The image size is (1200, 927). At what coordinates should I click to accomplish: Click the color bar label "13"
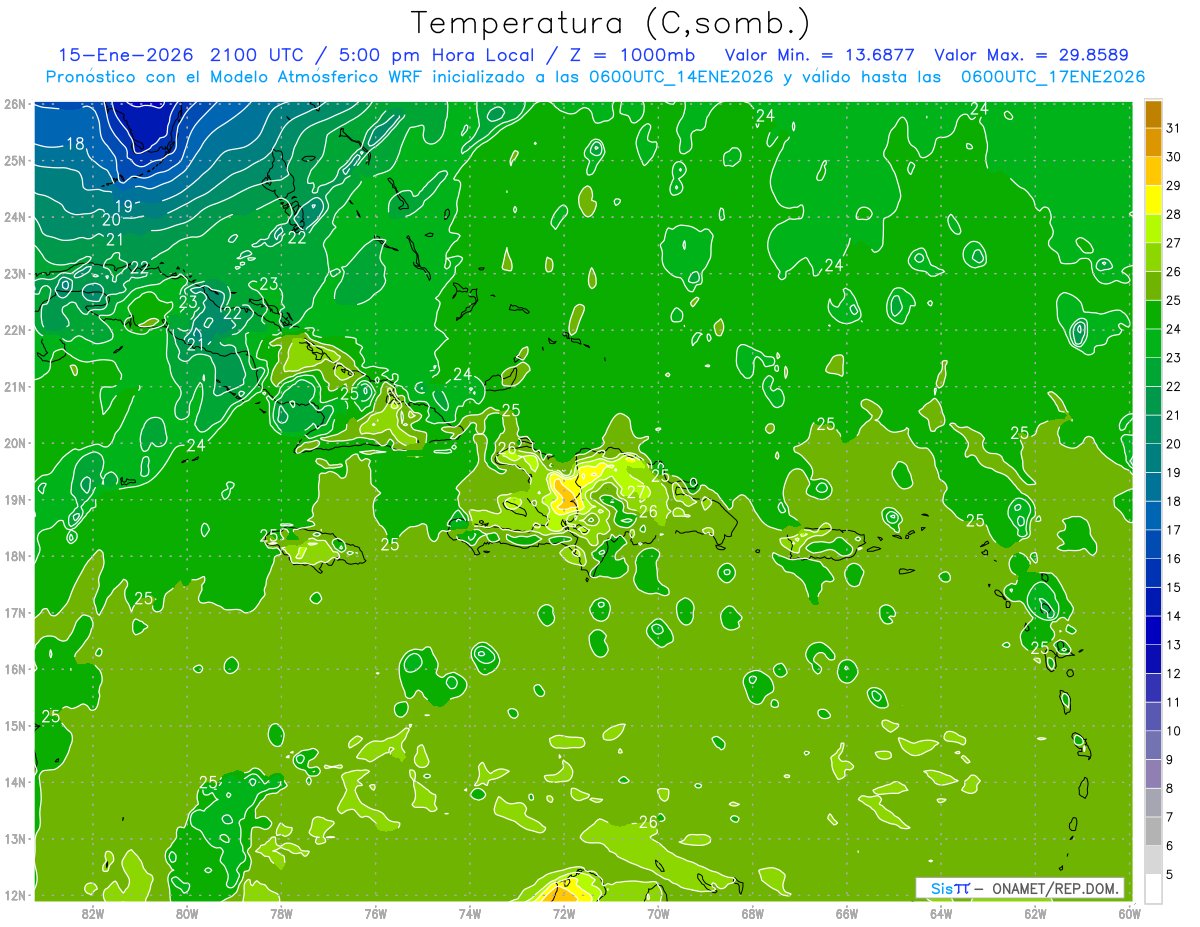[x=1173, y=645]
